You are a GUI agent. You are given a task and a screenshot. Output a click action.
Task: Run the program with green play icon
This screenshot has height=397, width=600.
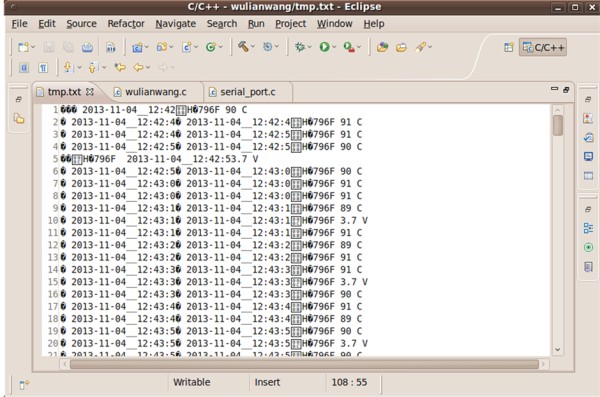(324, 47)
